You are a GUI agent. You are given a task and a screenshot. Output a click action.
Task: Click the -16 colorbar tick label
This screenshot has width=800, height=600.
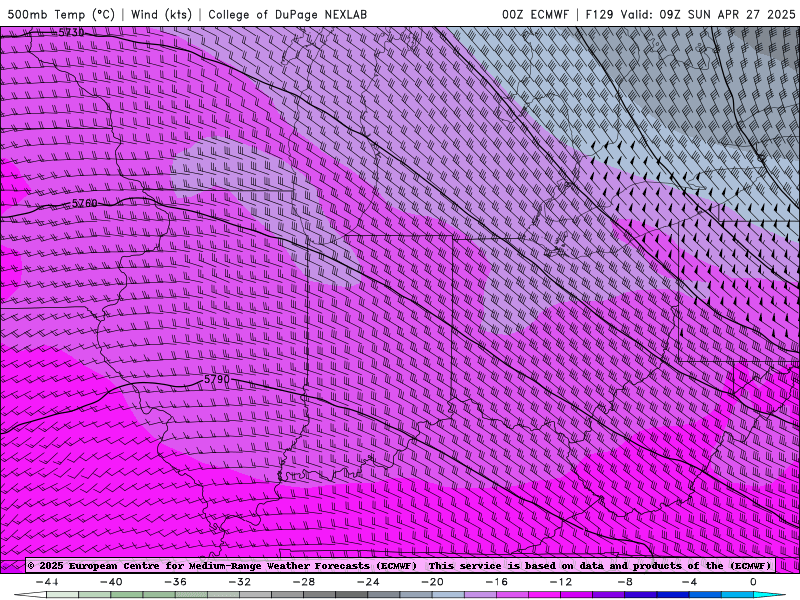[x=497, y=582]
